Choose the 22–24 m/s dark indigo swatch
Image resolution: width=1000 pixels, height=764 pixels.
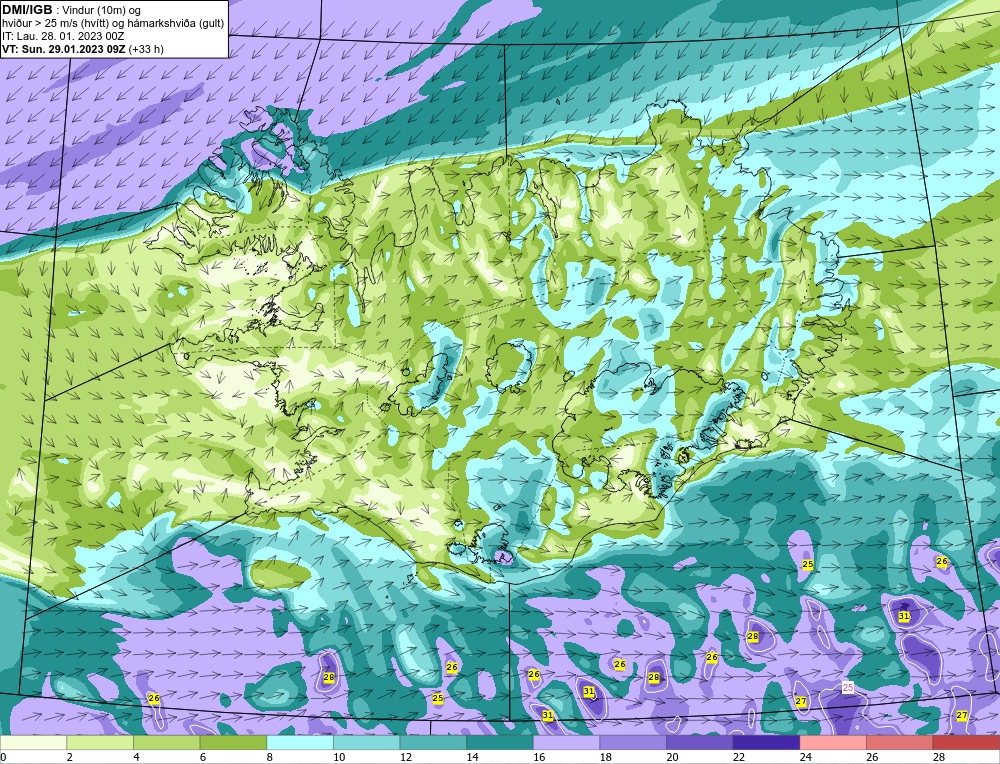pyautogui.click(x=766, y=742)
